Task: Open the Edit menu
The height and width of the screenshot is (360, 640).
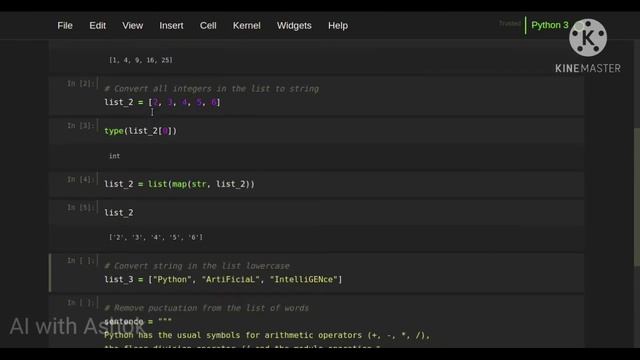Action: (98, 25)
